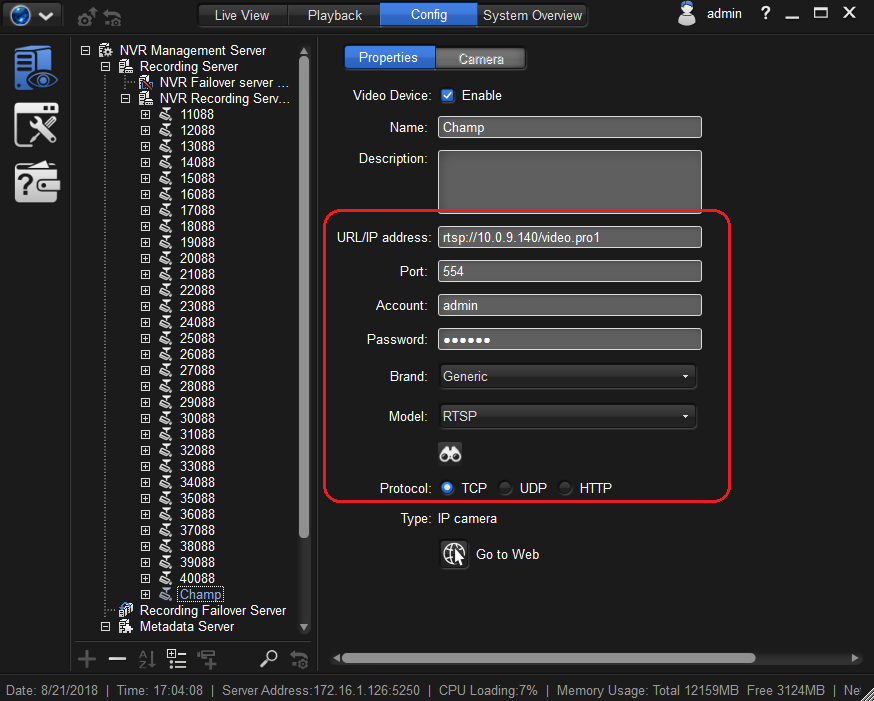Image resolution: width=874 pixels, height=701 pixels.
Task: Open the tools wrench panel in sidebar
Action: pyautogui.click(x=36, y=124)
